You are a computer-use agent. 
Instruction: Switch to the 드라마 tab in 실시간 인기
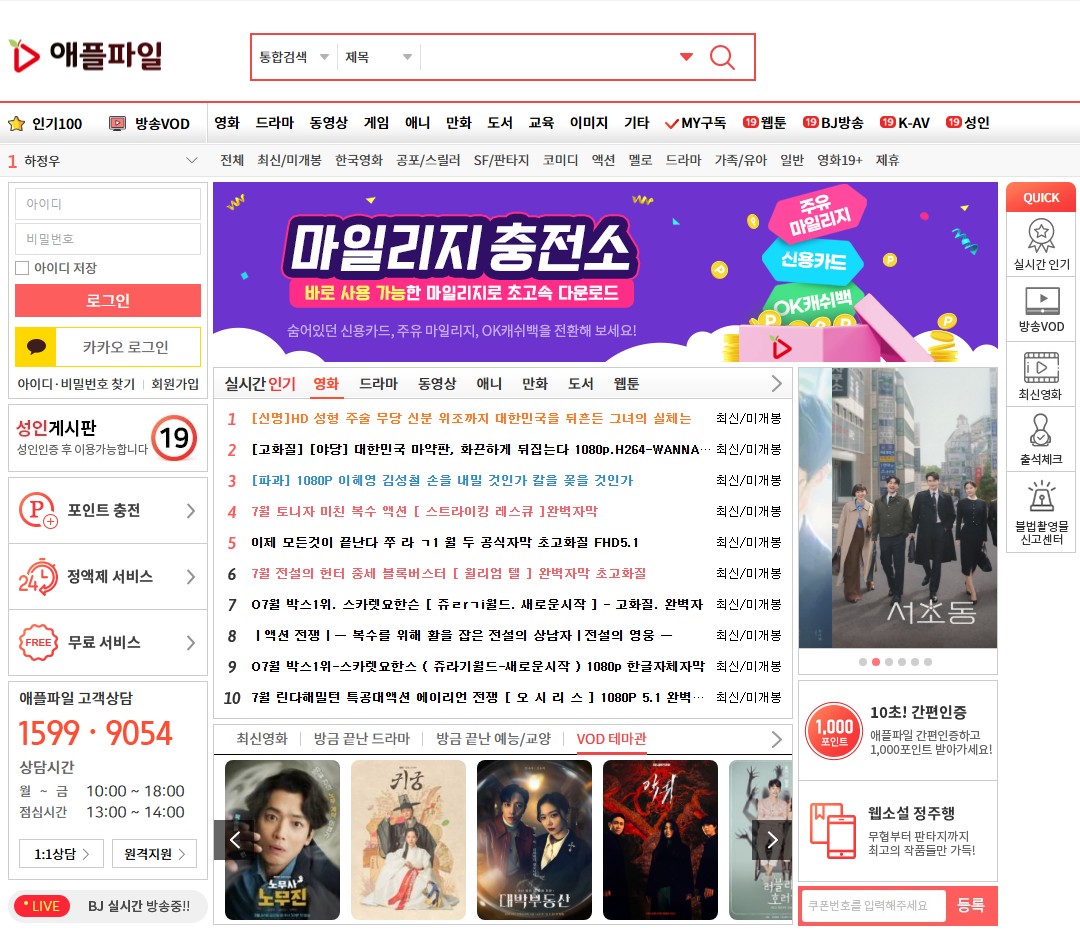click(x=377, y=384)
